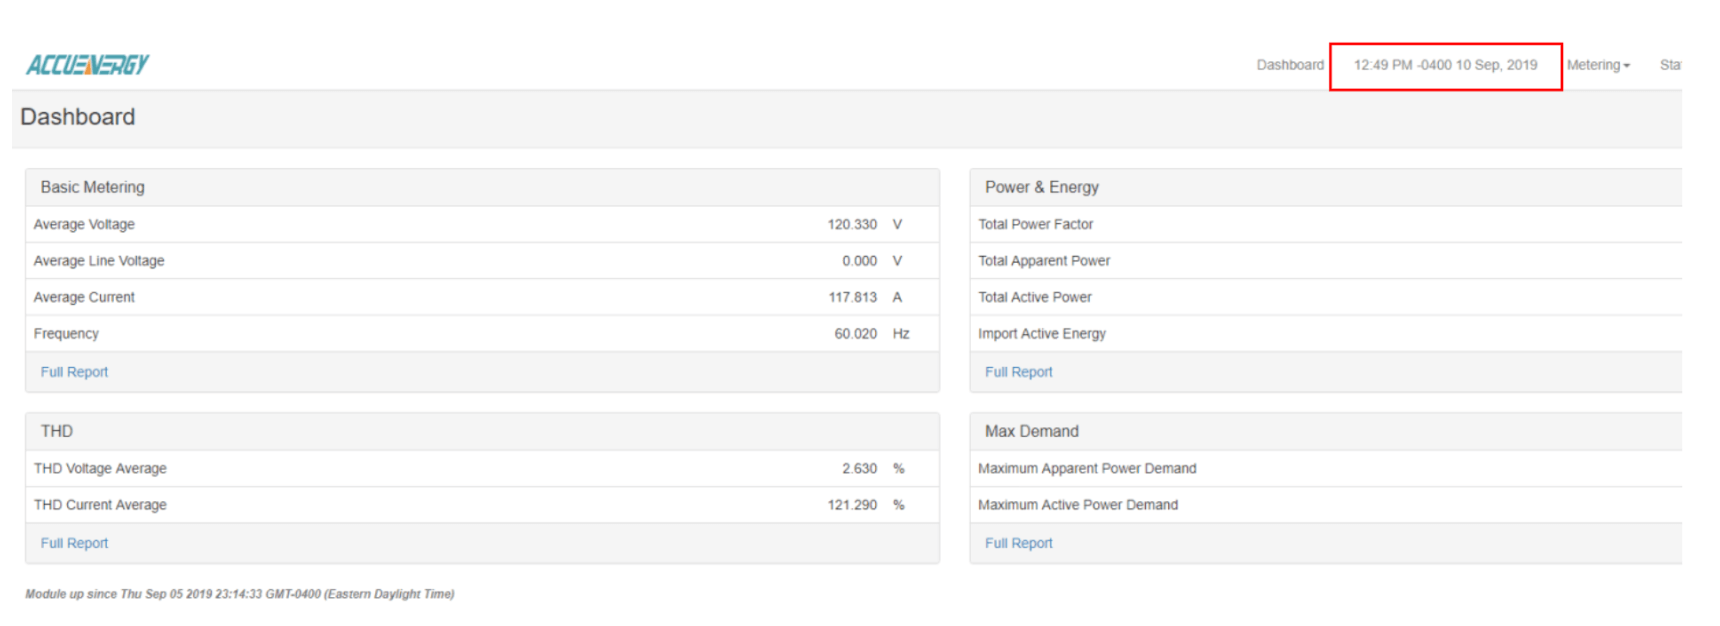Click the Module up since status text
The image size is (1720, 626).
coord(239,594)
